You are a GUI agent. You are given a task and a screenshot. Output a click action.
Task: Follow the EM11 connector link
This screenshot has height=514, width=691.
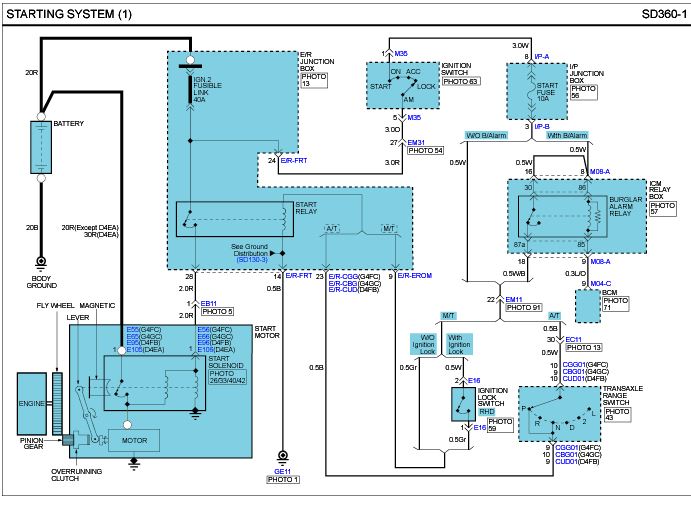point(514,299)
